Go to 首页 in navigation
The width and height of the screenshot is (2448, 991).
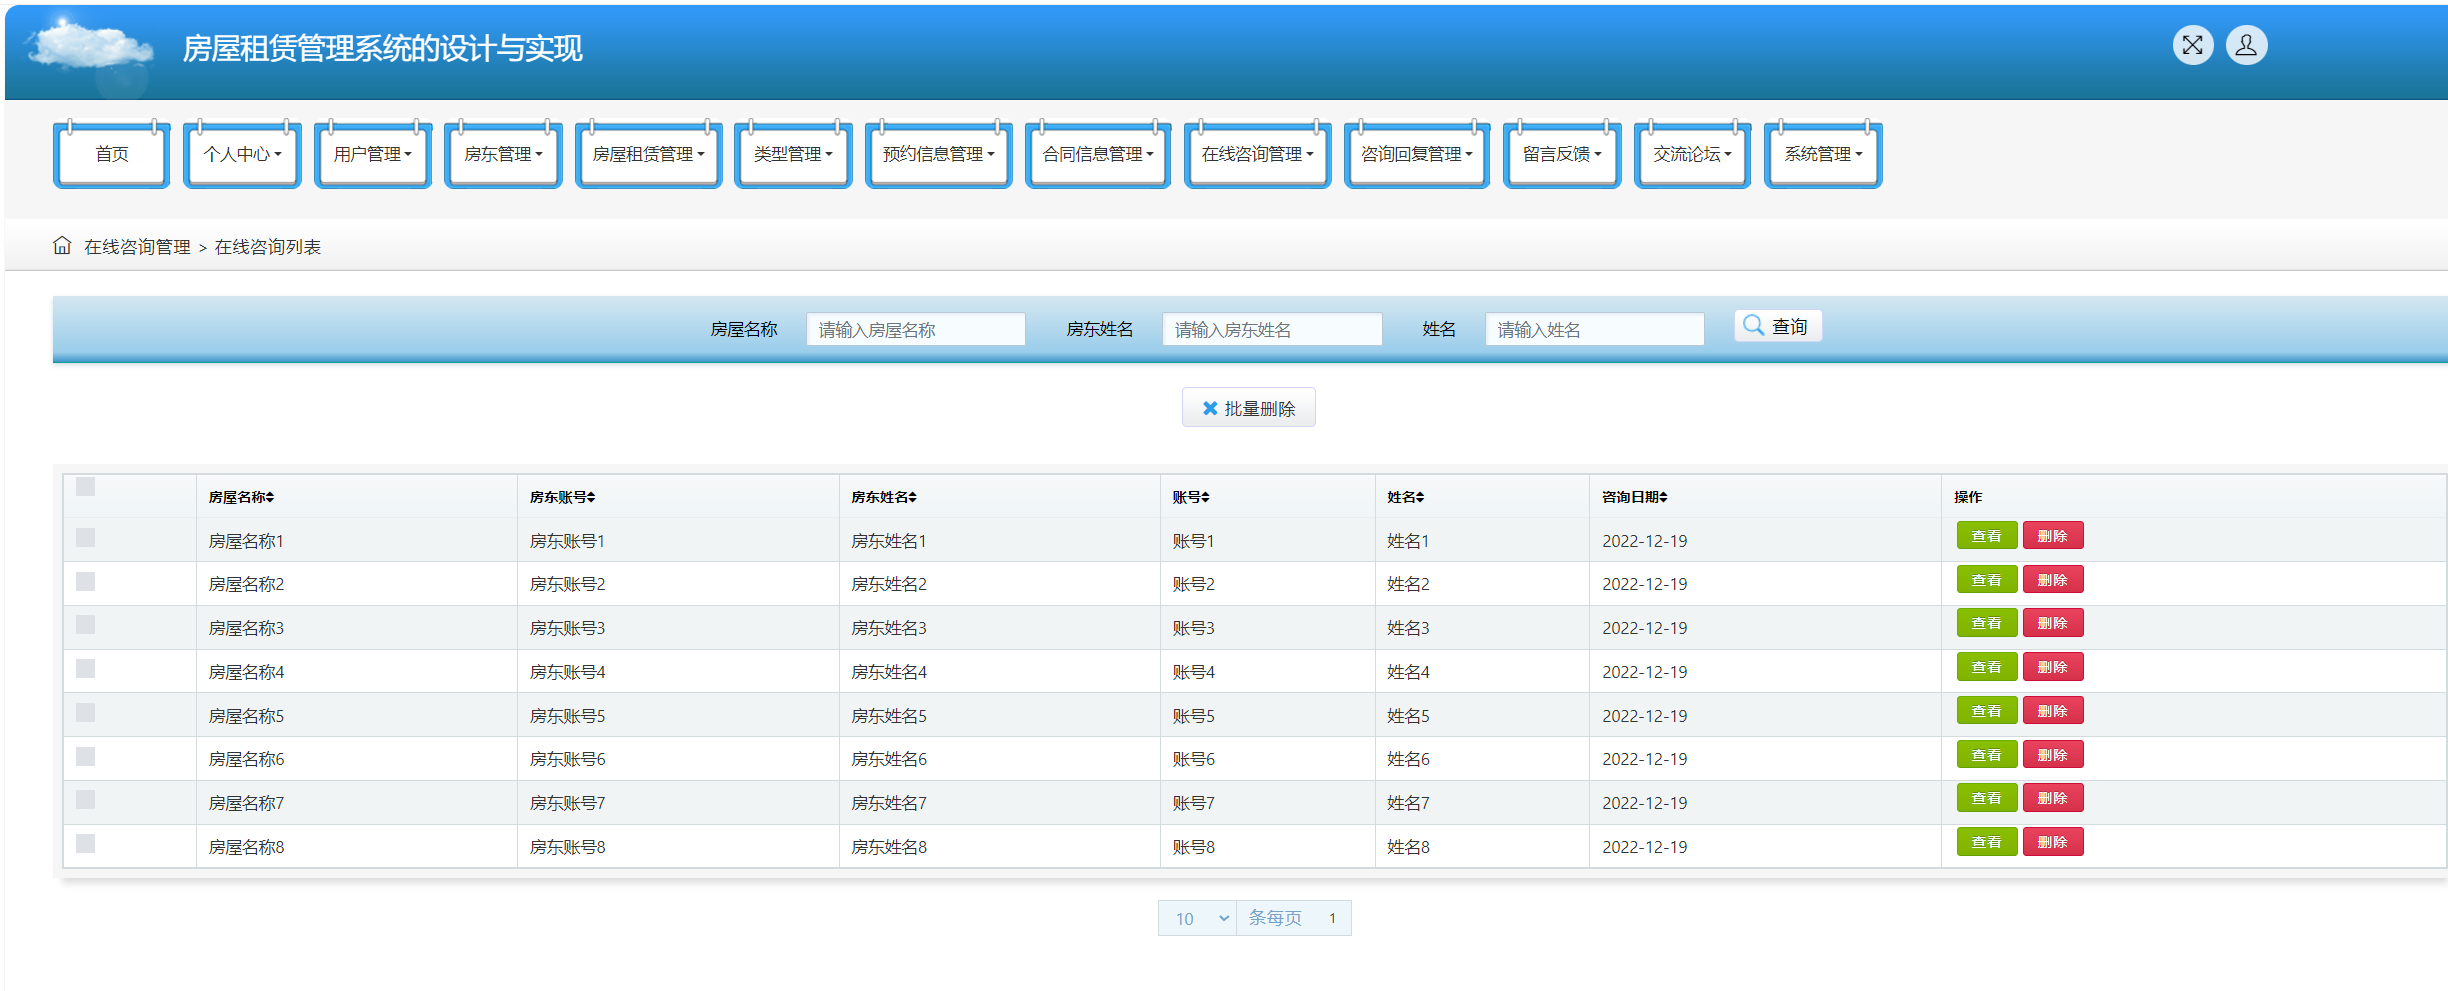coord(112,154)
